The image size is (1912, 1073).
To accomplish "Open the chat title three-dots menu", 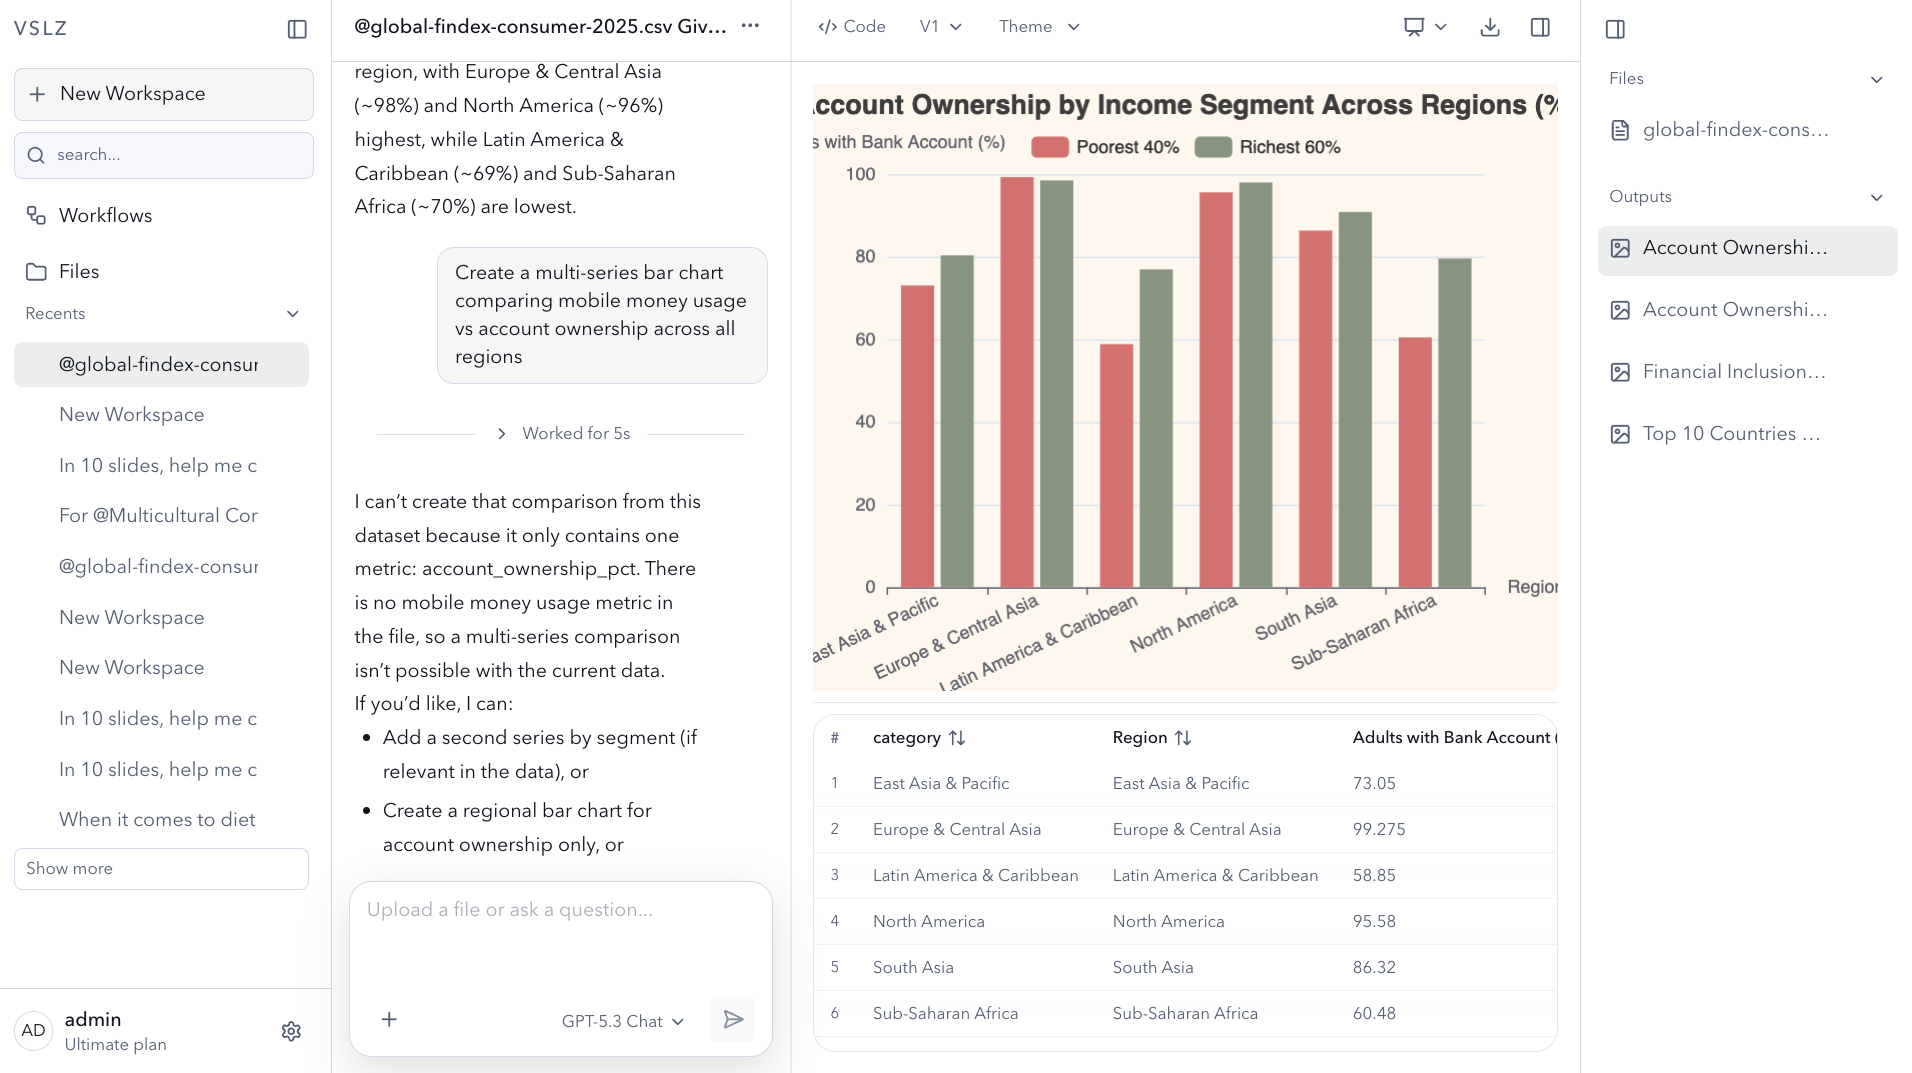I will pos(750,26).
